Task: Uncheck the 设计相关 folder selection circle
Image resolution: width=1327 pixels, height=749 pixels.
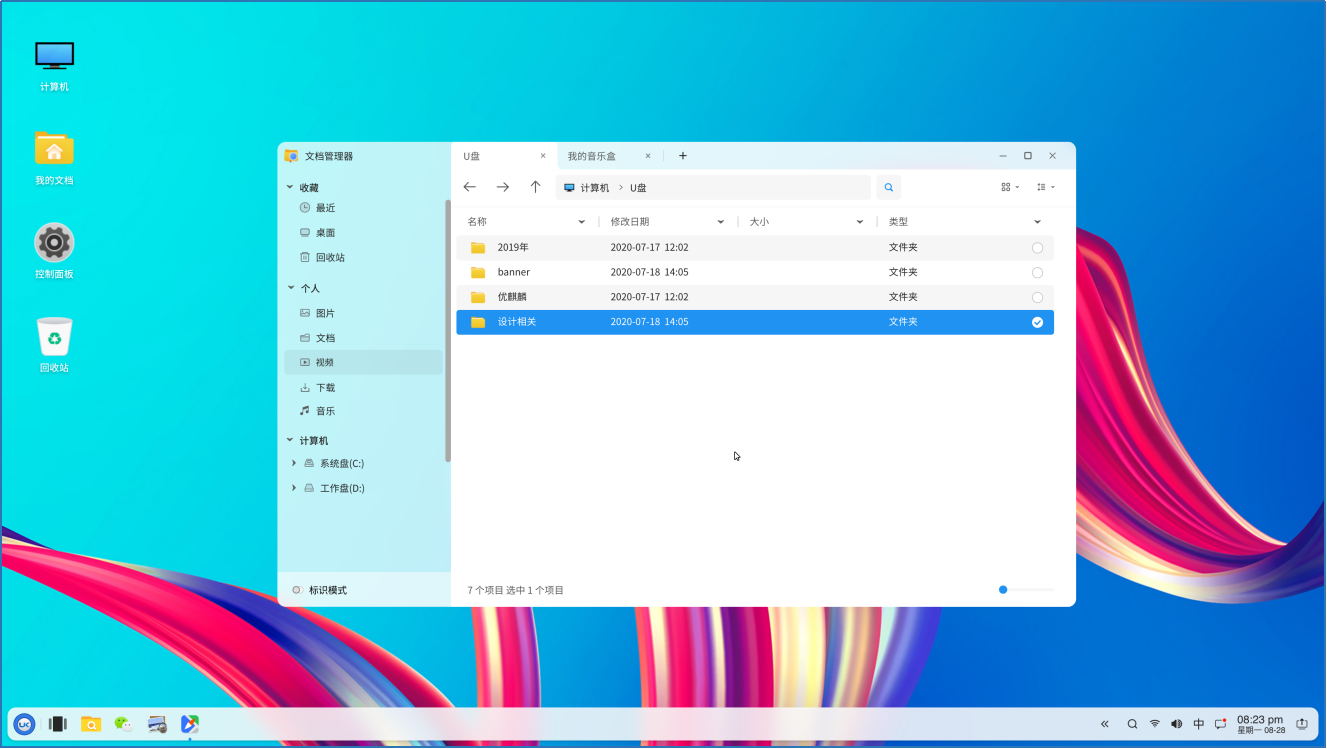Action: click(x=1037, y=322)
